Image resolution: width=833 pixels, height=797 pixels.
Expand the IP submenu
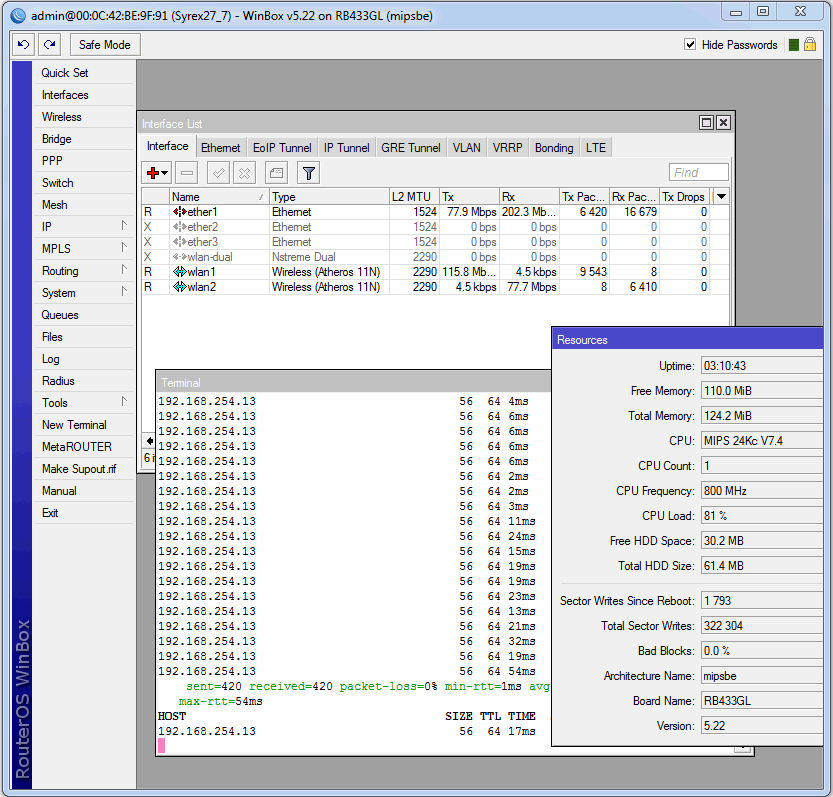pos(124,225)
